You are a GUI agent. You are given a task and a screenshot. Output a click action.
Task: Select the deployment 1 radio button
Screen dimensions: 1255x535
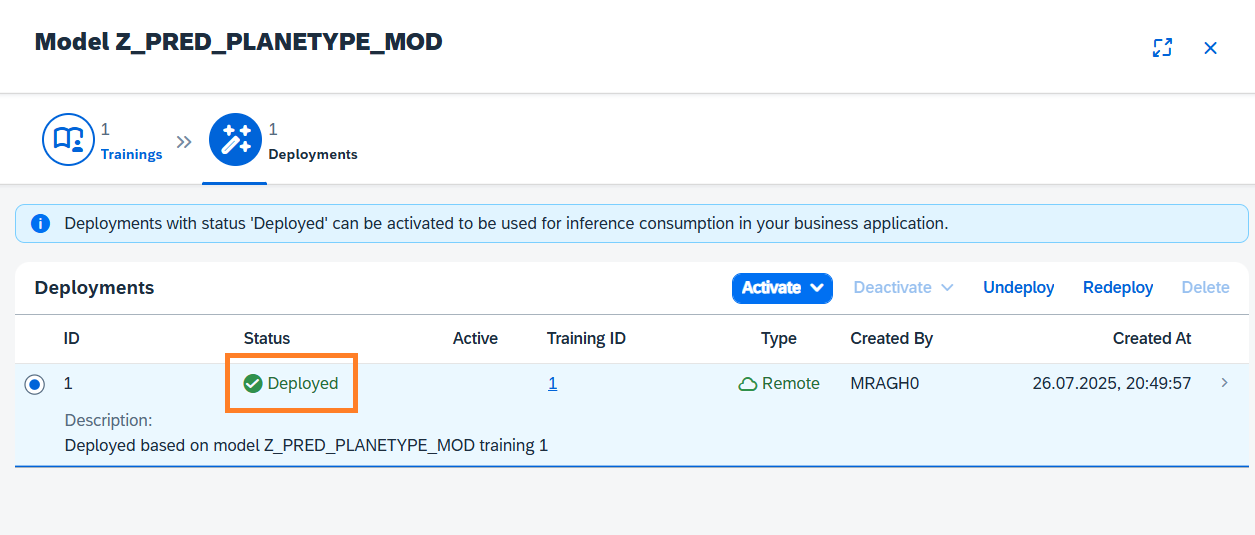tap(35, 384)
